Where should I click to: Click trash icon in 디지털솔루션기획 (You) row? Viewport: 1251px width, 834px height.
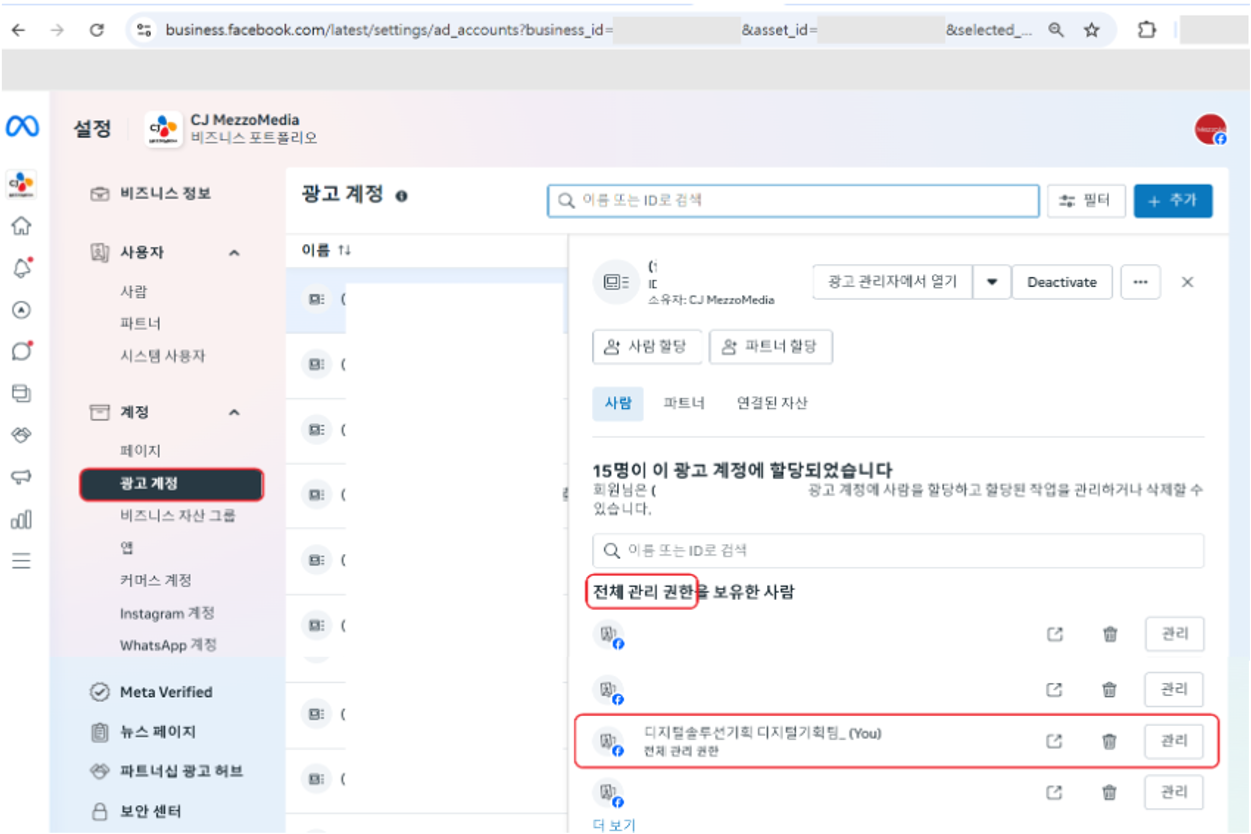(1110, 741)
